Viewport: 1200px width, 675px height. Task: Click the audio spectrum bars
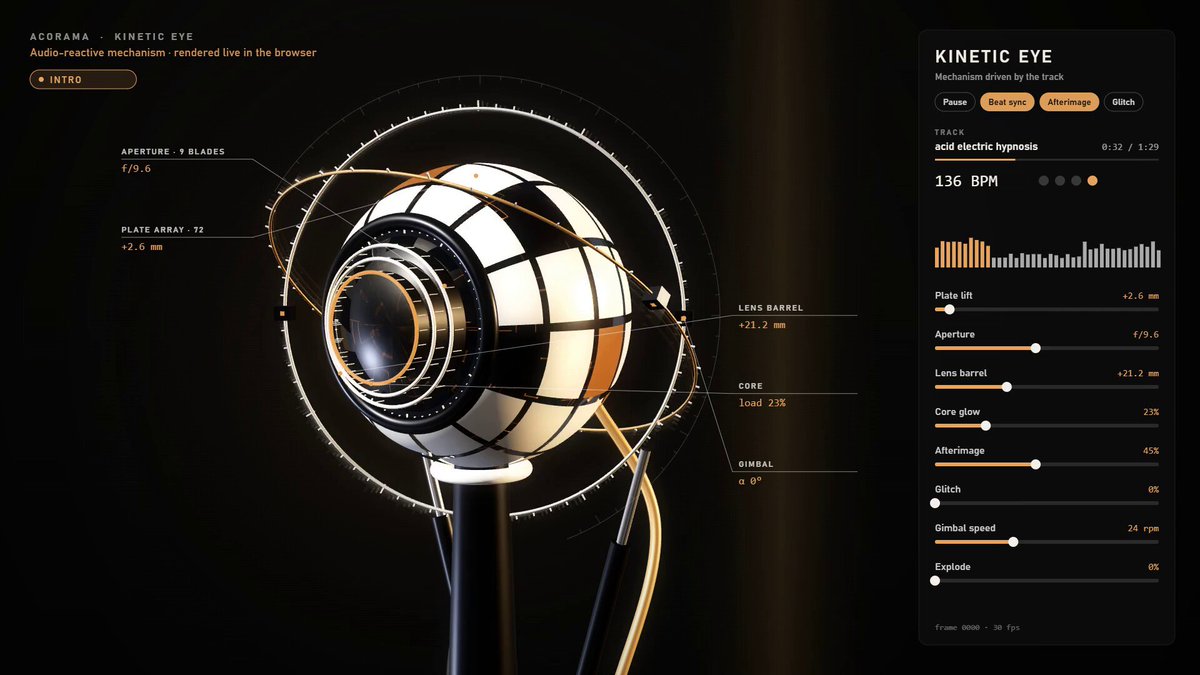click(x=1047, y=253)
